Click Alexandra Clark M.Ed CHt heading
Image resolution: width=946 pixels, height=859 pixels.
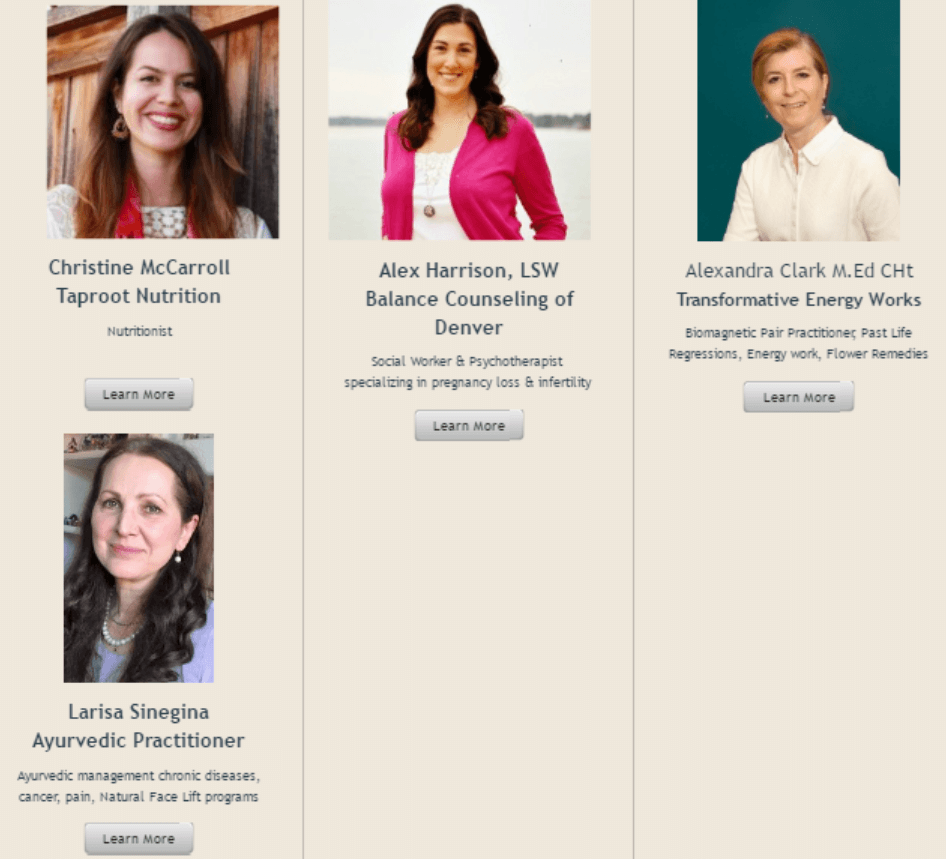coord(799,271)
